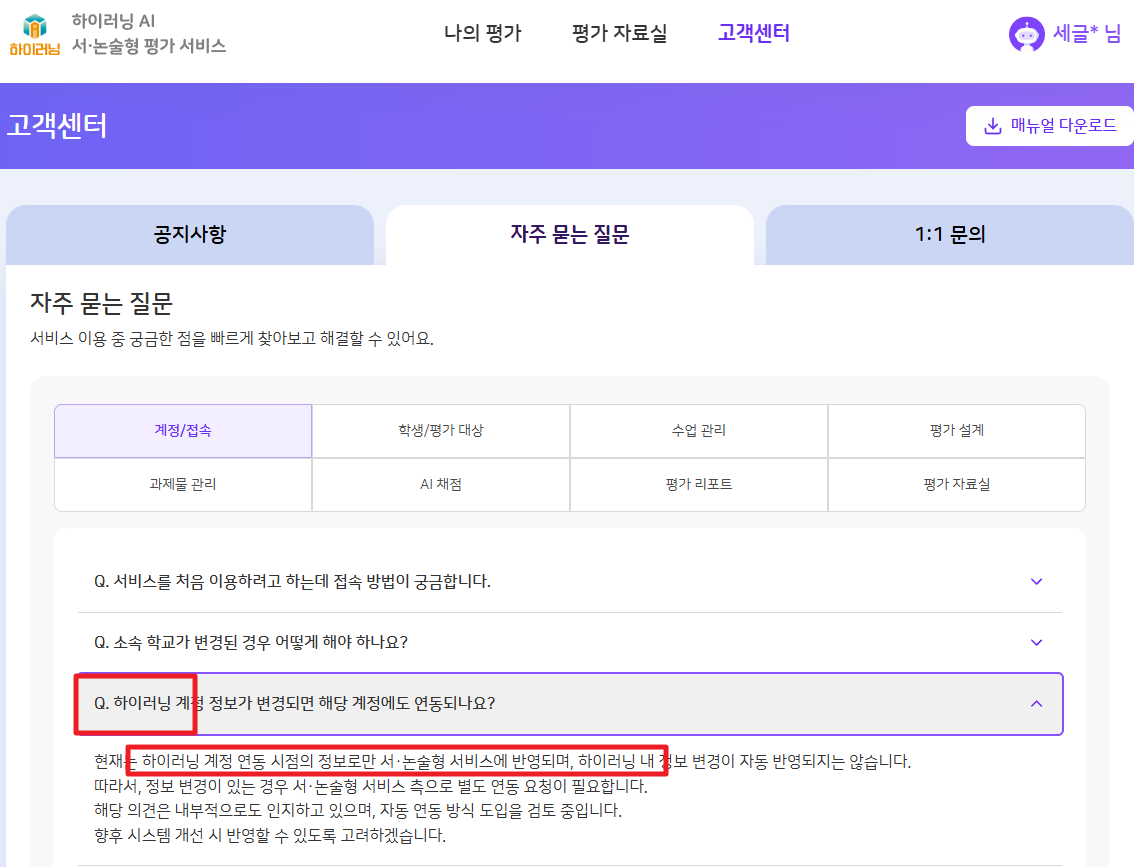This screenshot has height=867, width=1134.
Task: Click answer line 해당 의견은 내부적으로도 인지하고
Action: click(x=358, y=811)
